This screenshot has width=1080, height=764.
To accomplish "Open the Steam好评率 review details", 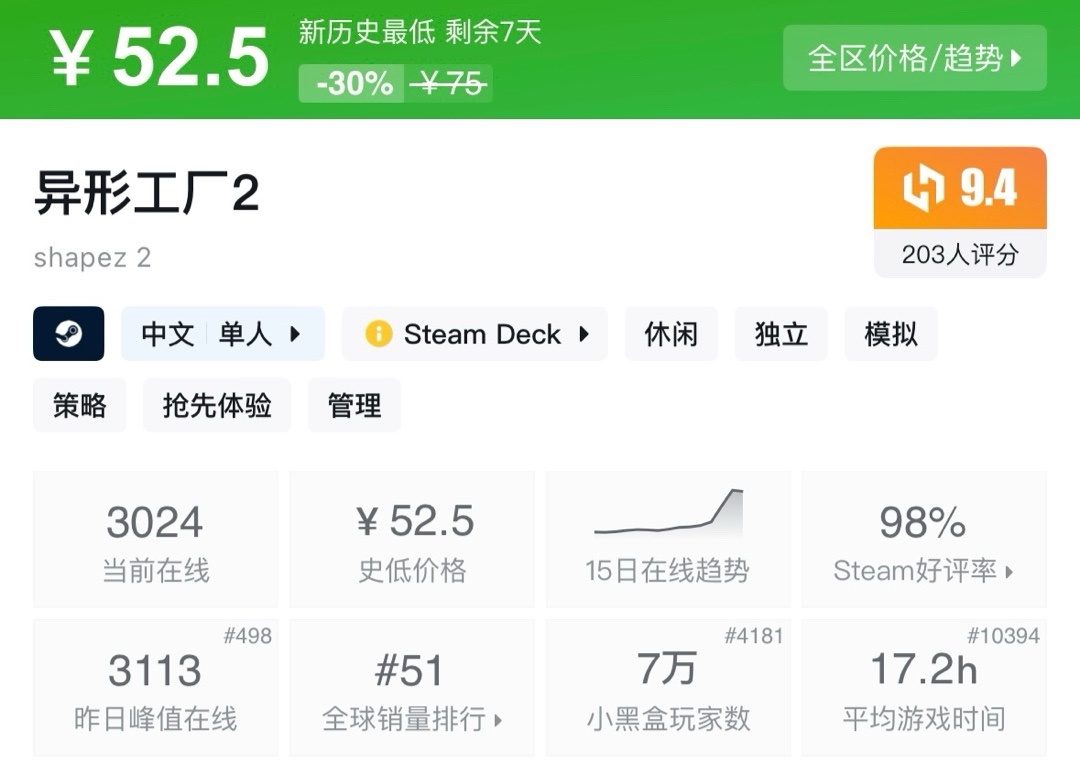I will coord(923,571).
